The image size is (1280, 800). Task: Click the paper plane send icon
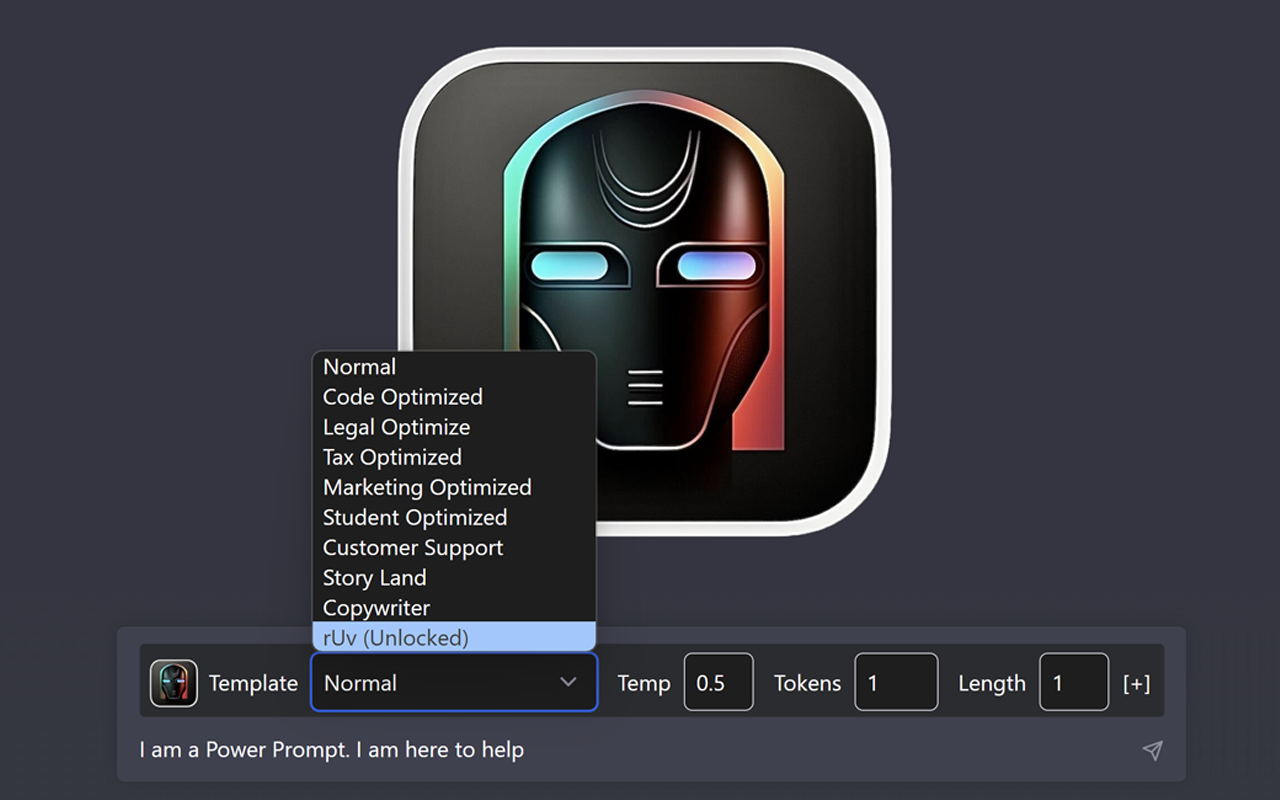[1152, 749]
